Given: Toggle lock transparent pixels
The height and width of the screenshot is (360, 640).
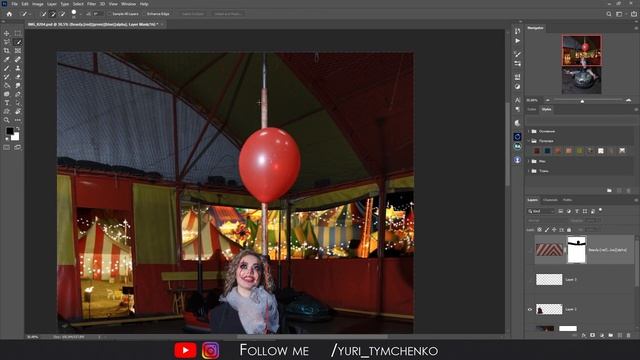Looking at the screenshot, I should coord(540,230).
